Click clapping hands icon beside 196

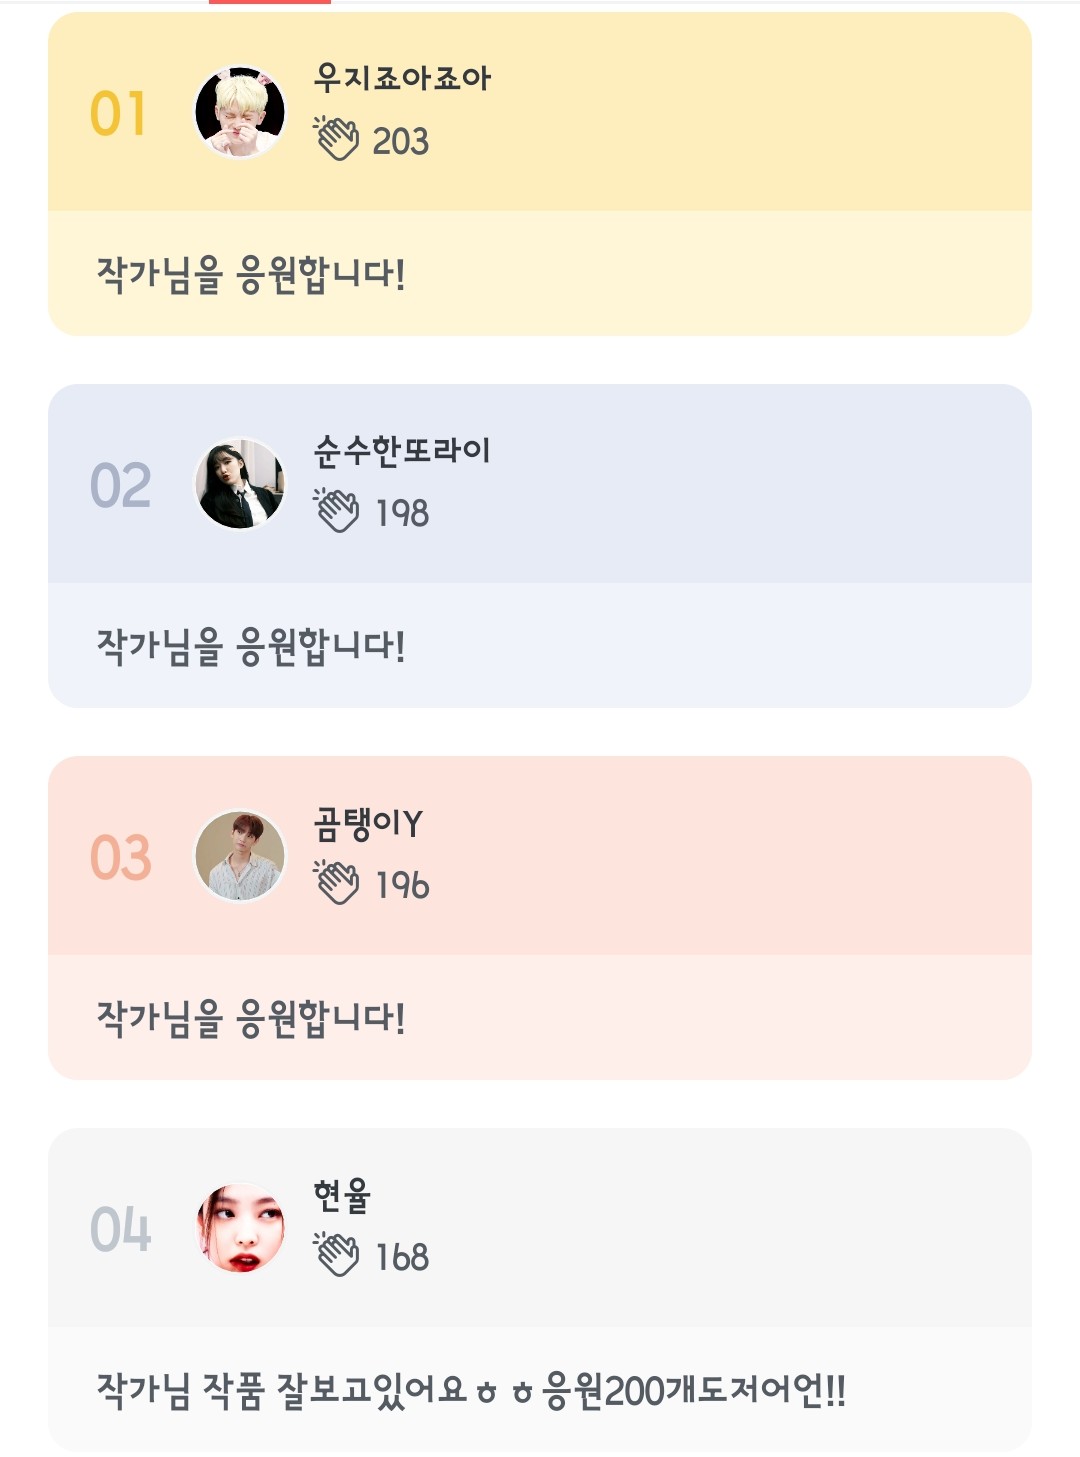(x=337, y=883)
